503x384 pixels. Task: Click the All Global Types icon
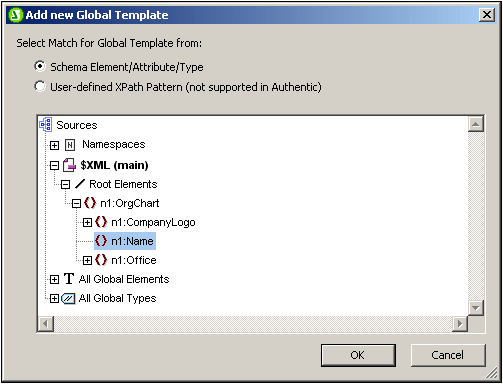(x=68, y=298)
